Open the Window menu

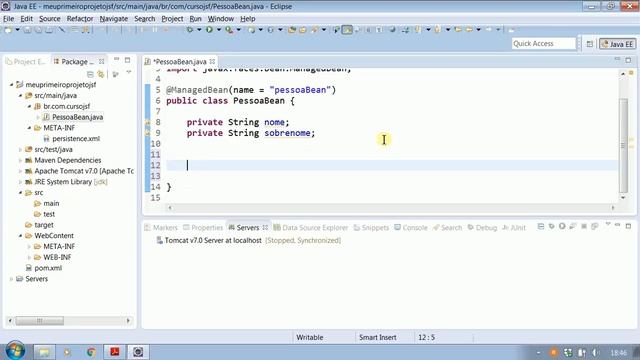221,19
